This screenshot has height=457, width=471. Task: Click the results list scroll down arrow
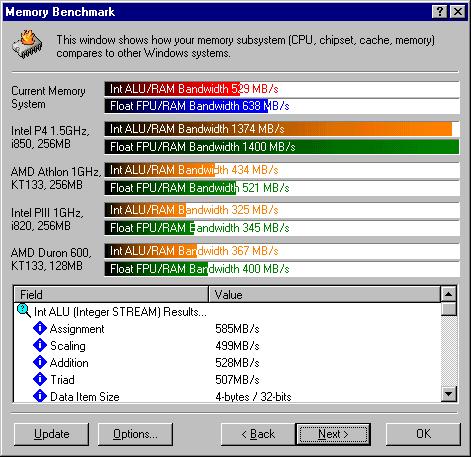tap(449, 394)
